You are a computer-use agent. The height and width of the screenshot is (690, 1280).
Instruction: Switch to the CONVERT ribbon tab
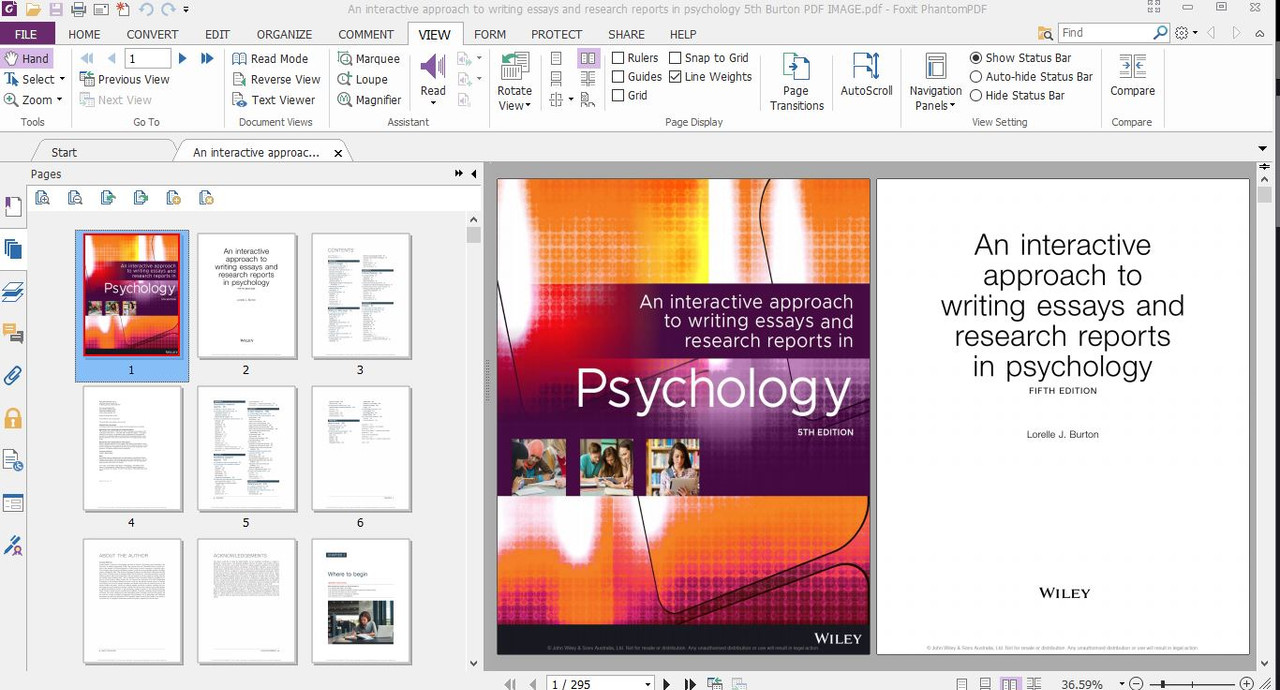(152, 34)
